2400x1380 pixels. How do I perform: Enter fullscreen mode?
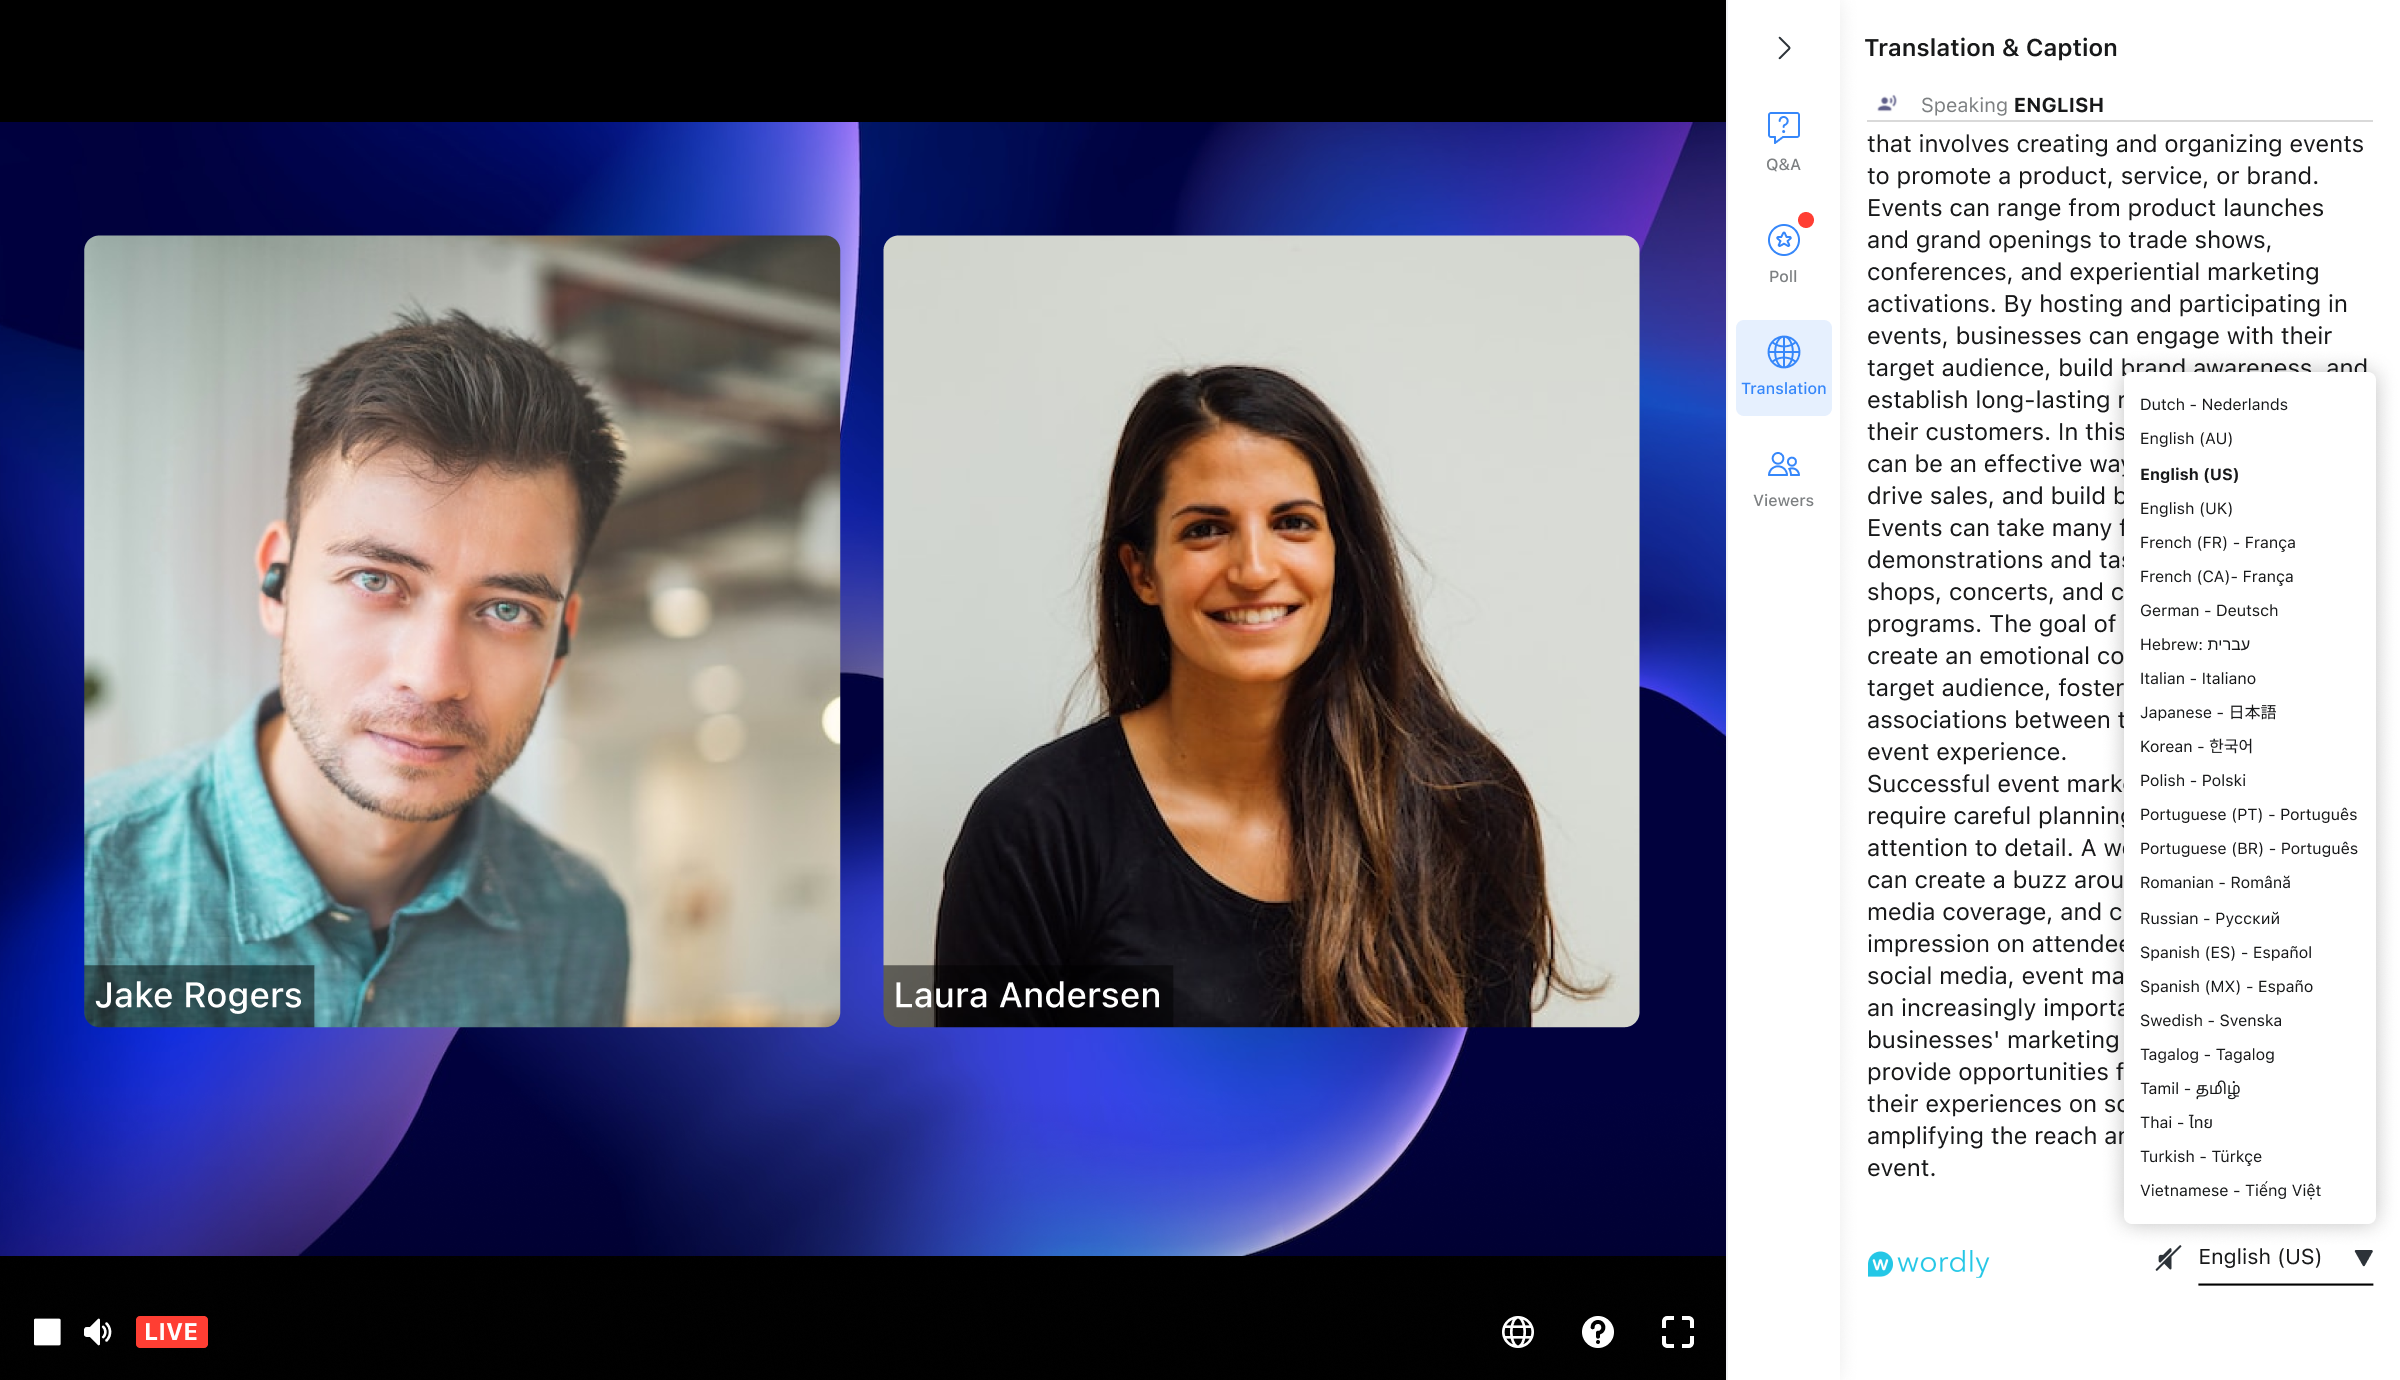(x=1678, y=1331)
